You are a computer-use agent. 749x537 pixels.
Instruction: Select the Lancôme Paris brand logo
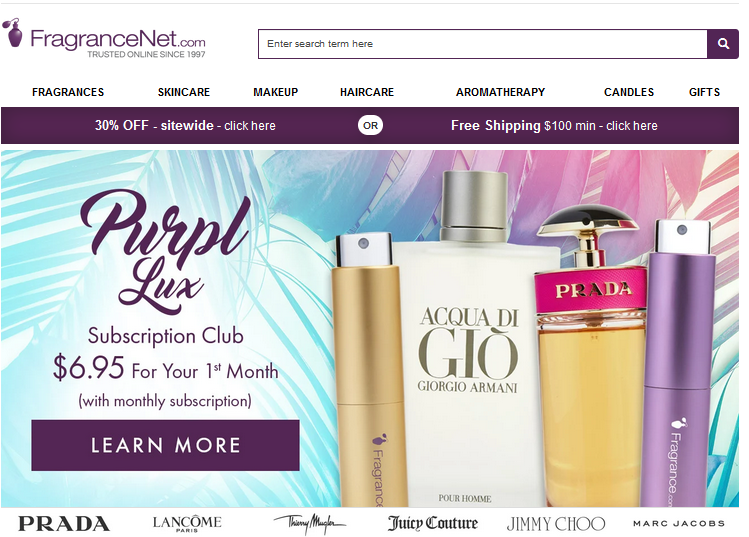coord(187,523)
